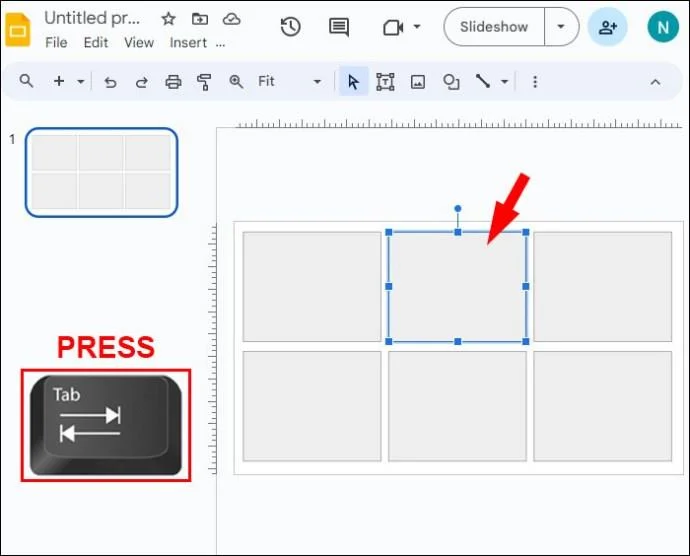Viewport: 690px width, 556px height.
Task: Open the N account avatar
Action: (663, 27)
